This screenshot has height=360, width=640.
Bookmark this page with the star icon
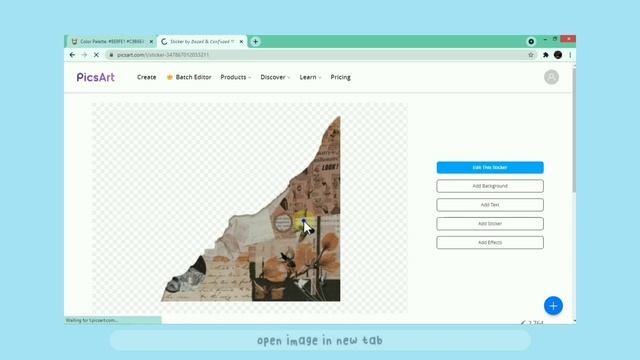tap(531, 55)
